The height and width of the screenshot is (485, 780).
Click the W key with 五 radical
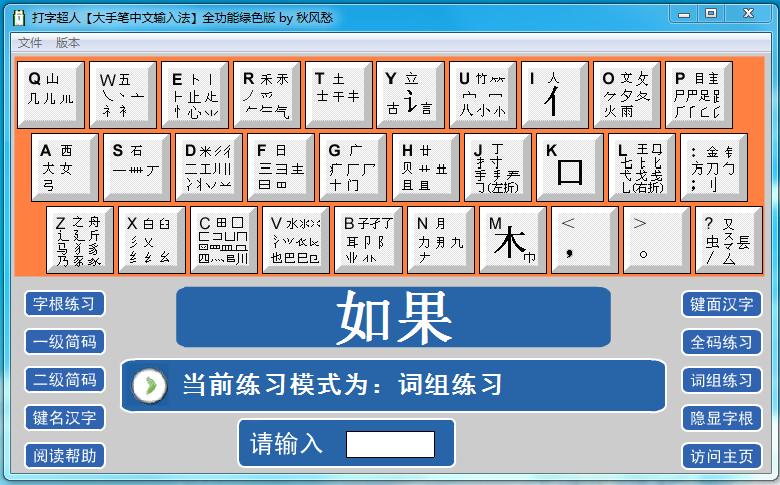(x=123, y=95)
